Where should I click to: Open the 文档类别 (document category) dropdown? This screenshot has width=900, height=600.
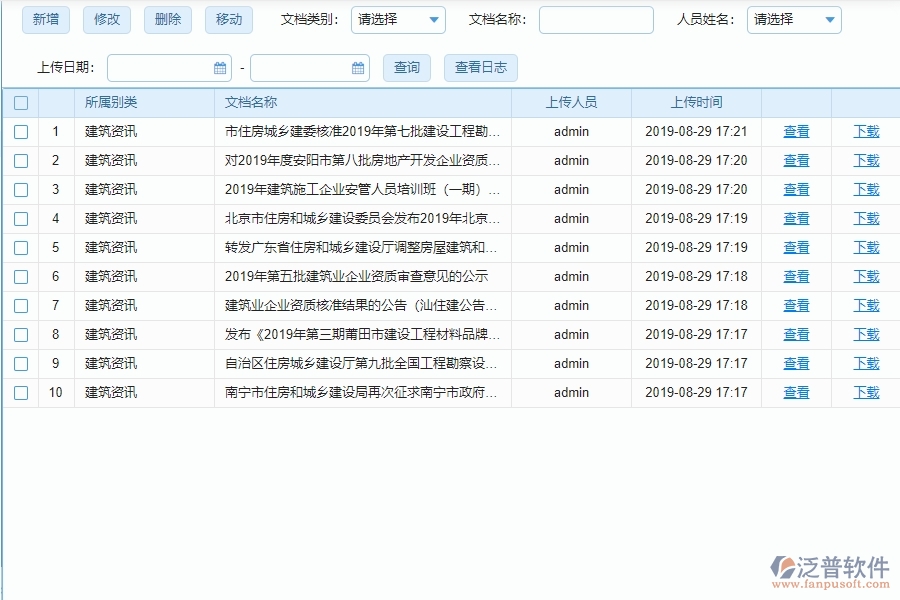pyautogui.click(x=398, y=19)
